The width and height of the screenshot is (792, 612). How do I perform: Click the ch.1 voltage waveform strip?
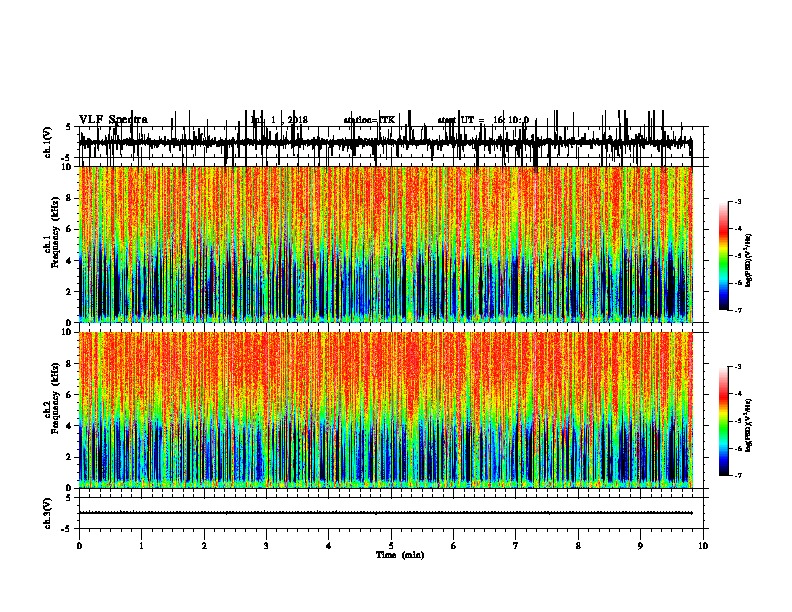(x=385, y=143)
